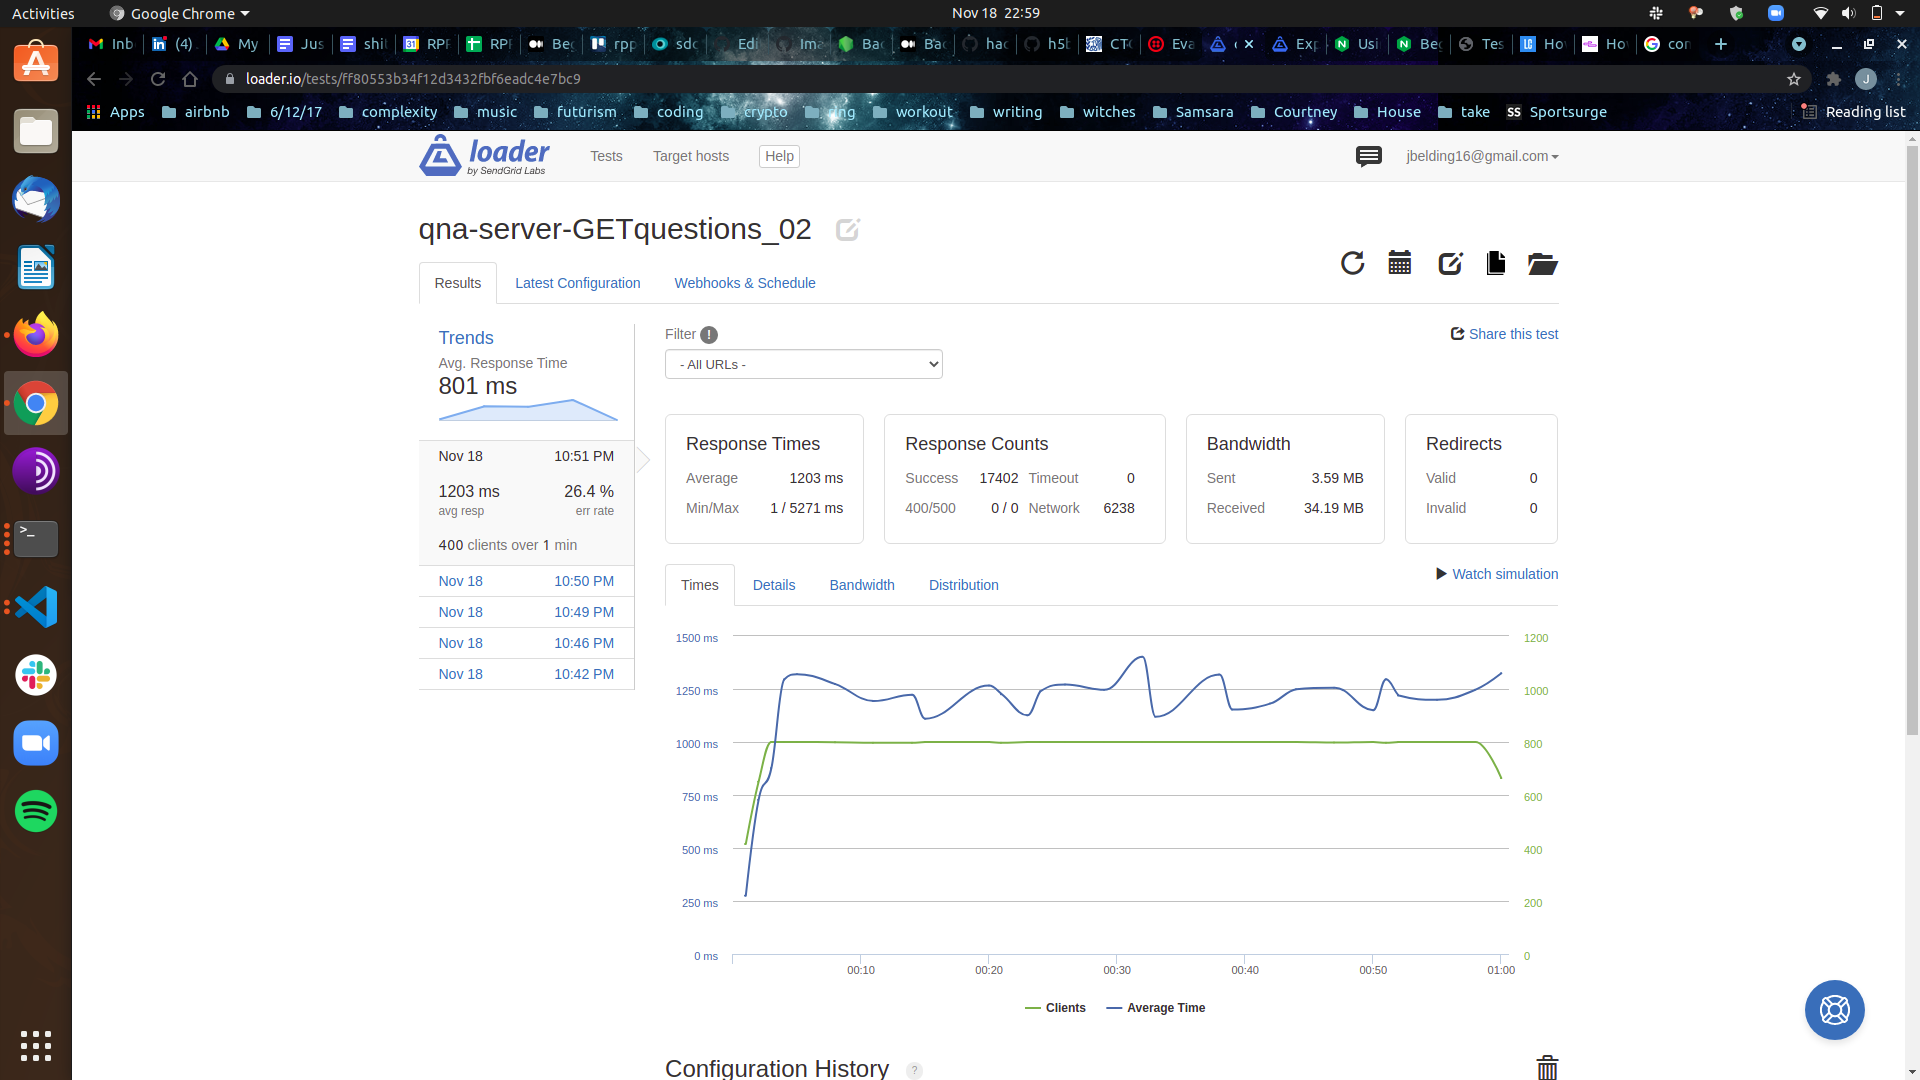1920x1080 pixels.
Task: Open the All URLs filter dropdown
Action: click(803, 364)
